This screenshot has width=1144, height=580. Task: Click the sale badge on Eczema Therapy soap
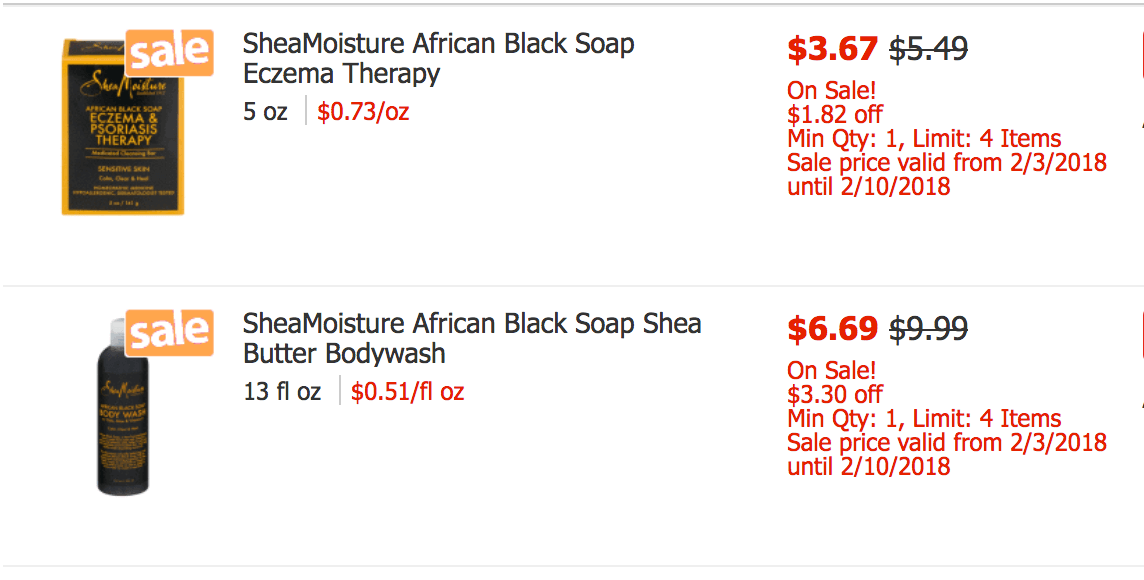point(169,52)
